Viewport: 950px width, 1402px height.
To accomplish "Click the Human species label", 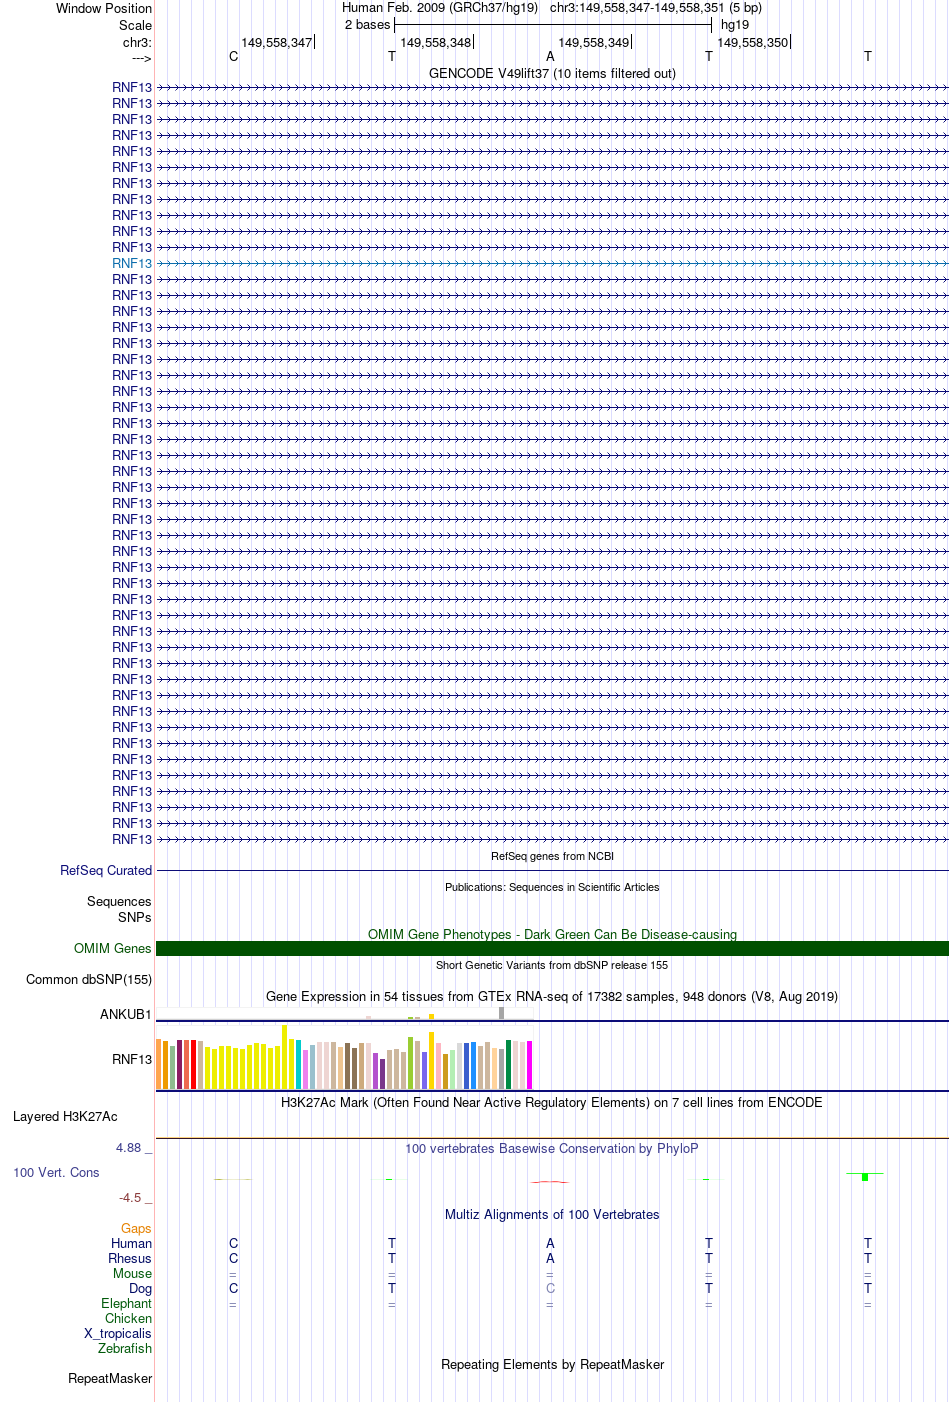I will pos(132,1243).
